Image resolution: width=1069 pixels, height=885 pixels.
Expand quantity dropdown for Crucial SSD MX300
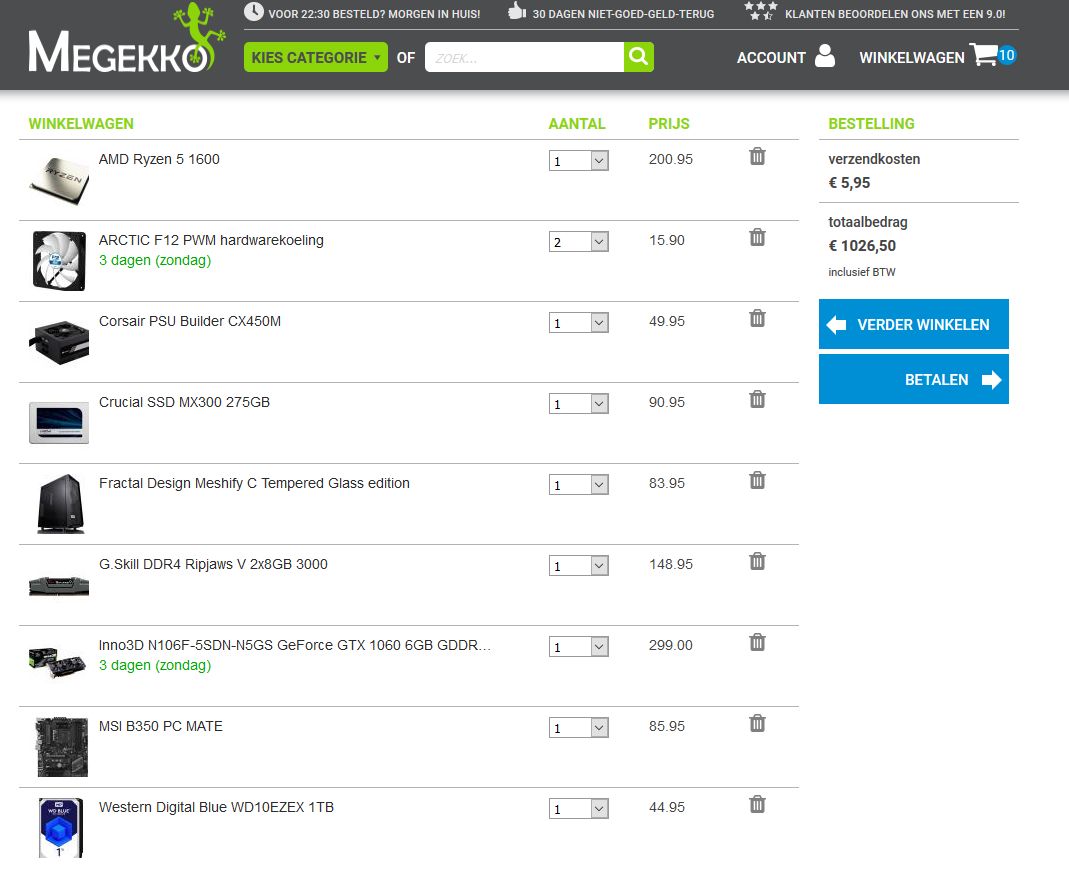pyautogui.click(x=579, y=404)
